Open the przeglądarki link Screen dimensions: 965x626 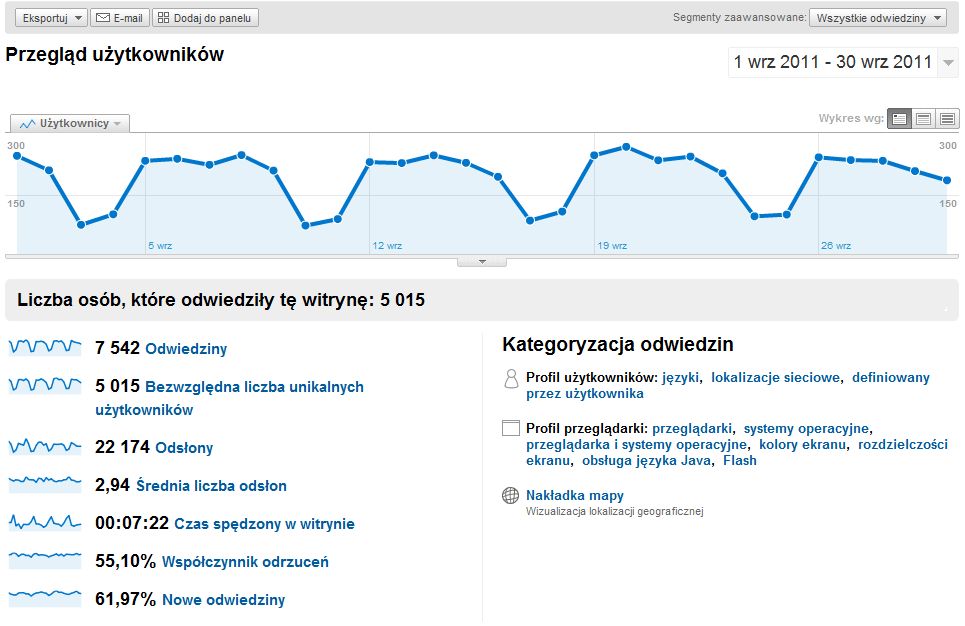pos(692,429)
